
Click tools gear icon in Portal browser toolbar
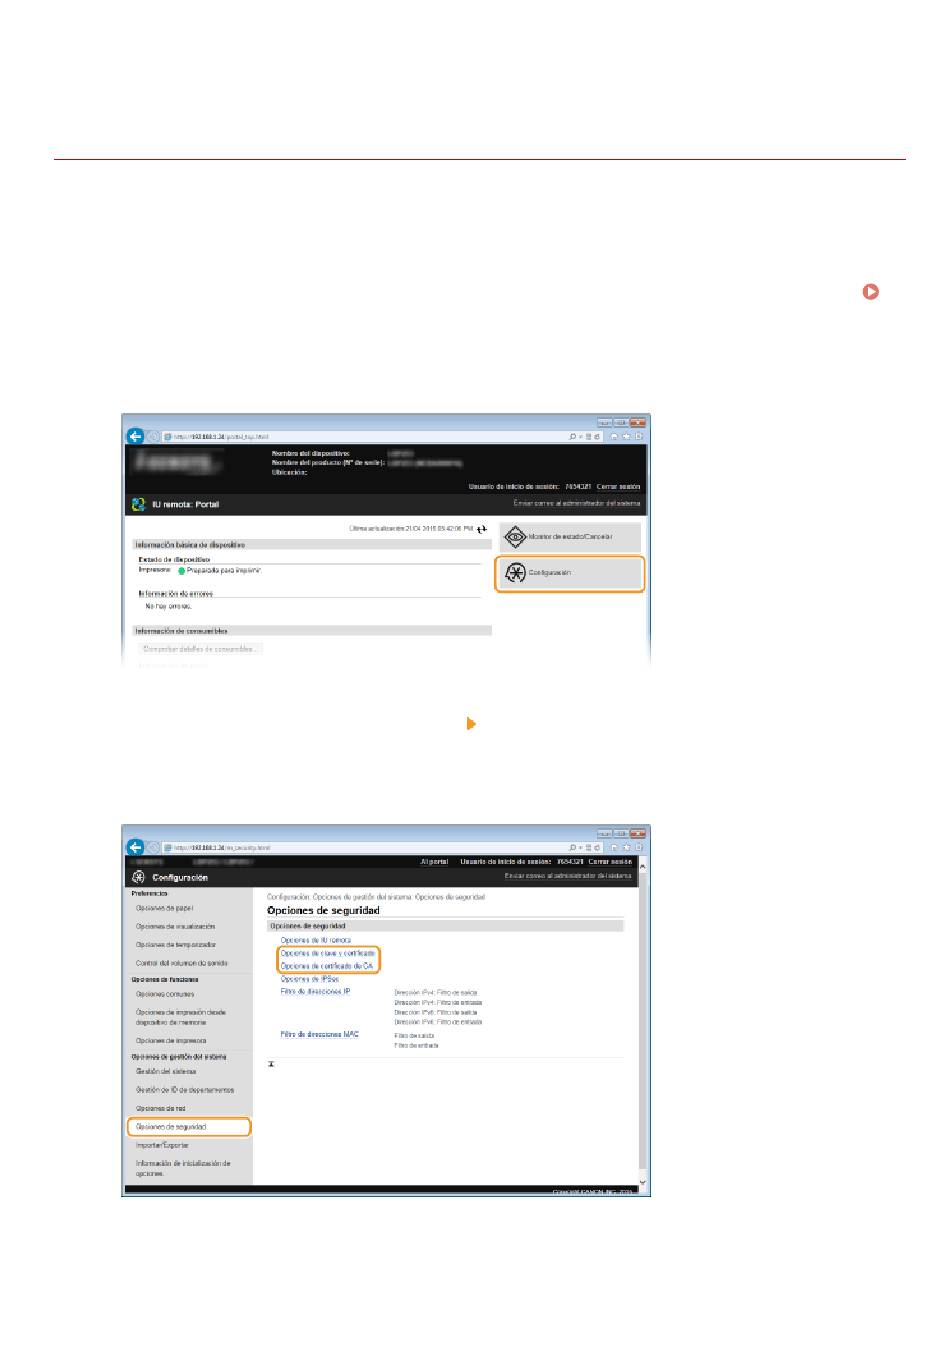click(638, 437)
